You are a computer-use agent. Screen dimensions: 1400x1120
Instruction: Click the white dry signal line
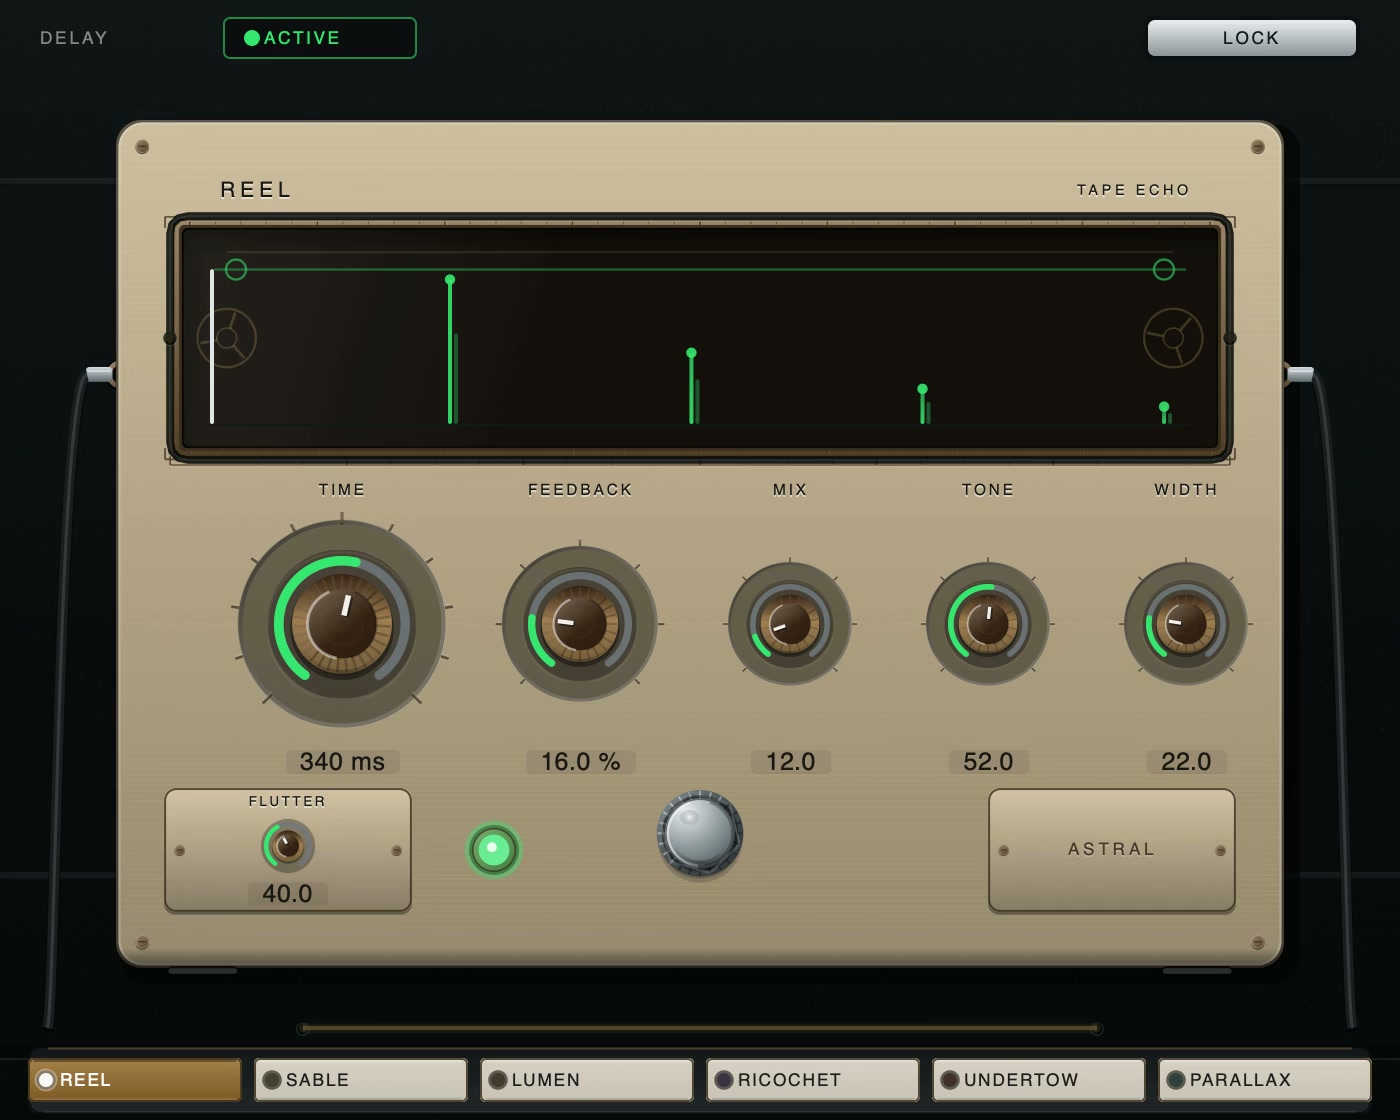pyautogui.click(x=212, y=346)
